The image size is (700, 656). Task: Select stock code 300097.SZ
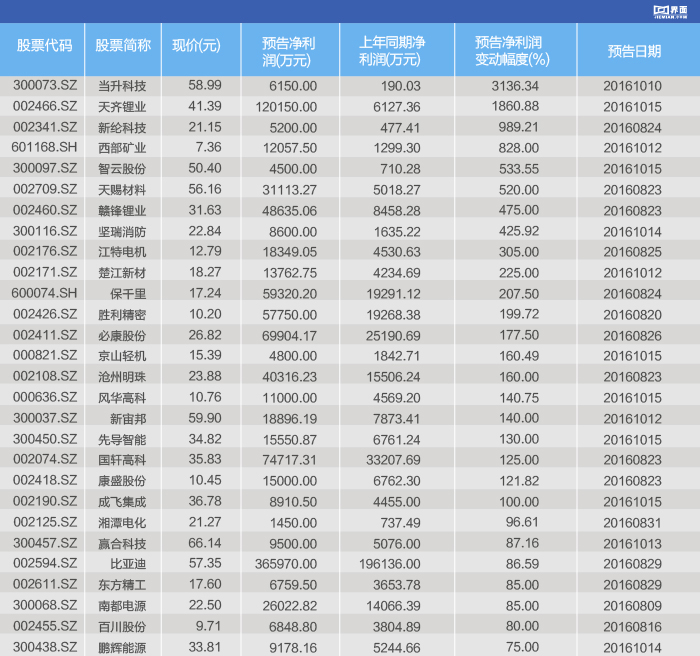point(45,168)
